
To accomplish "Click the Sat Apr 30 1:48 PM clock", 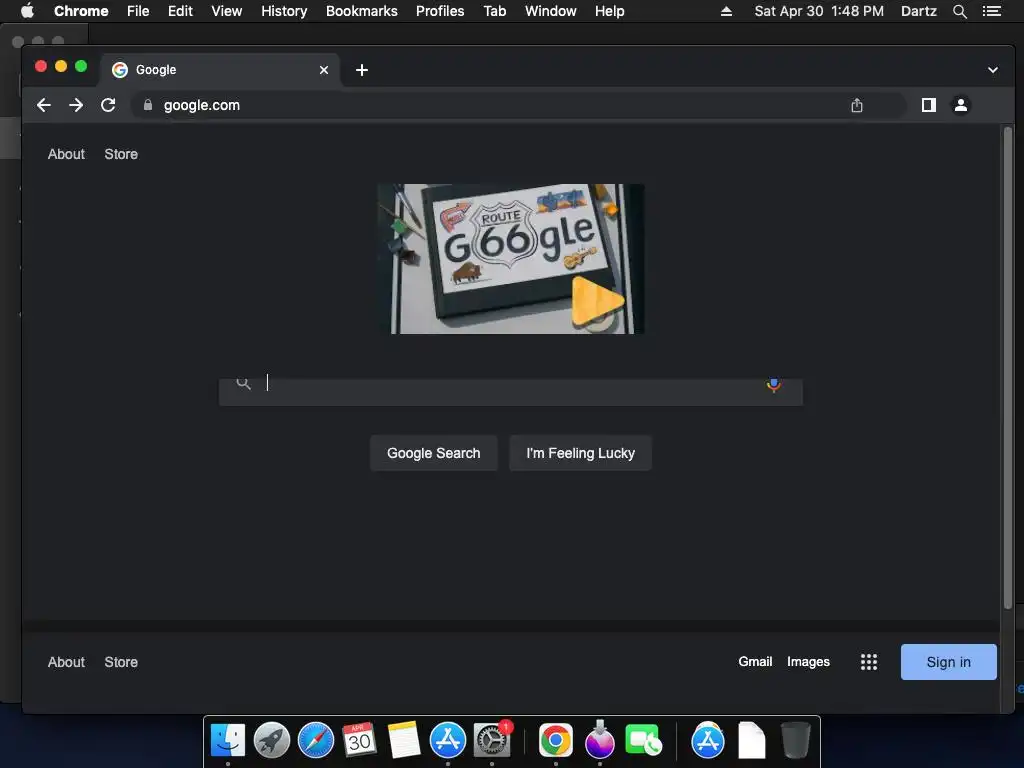I will [819, 11].
